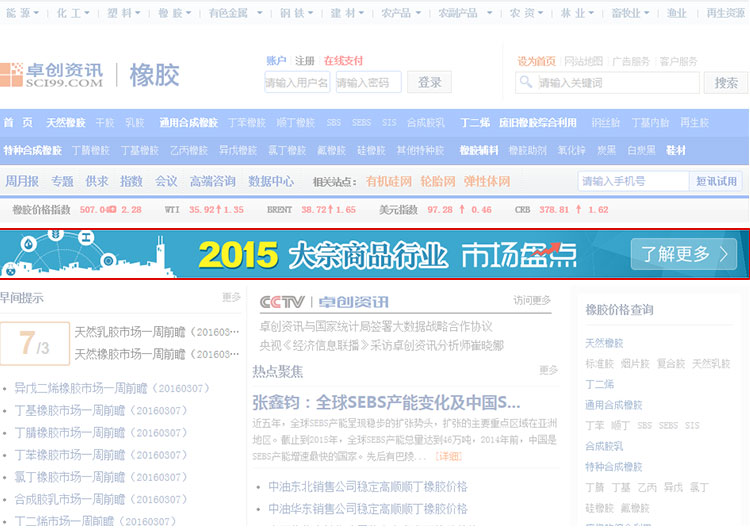Expand the 化工 category dropdown
Viewport: 750px width, 530px height.
75,13
